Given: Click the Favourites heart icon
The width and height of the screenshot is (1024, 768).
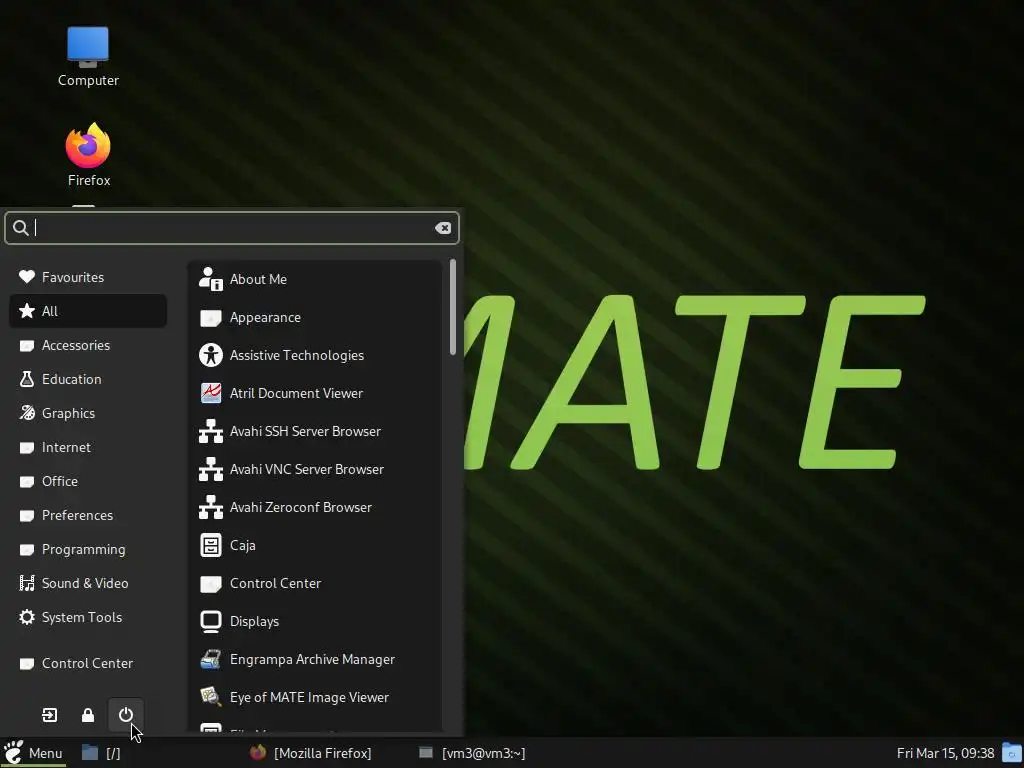Looking at the screenshot, I should pos(27,277).
